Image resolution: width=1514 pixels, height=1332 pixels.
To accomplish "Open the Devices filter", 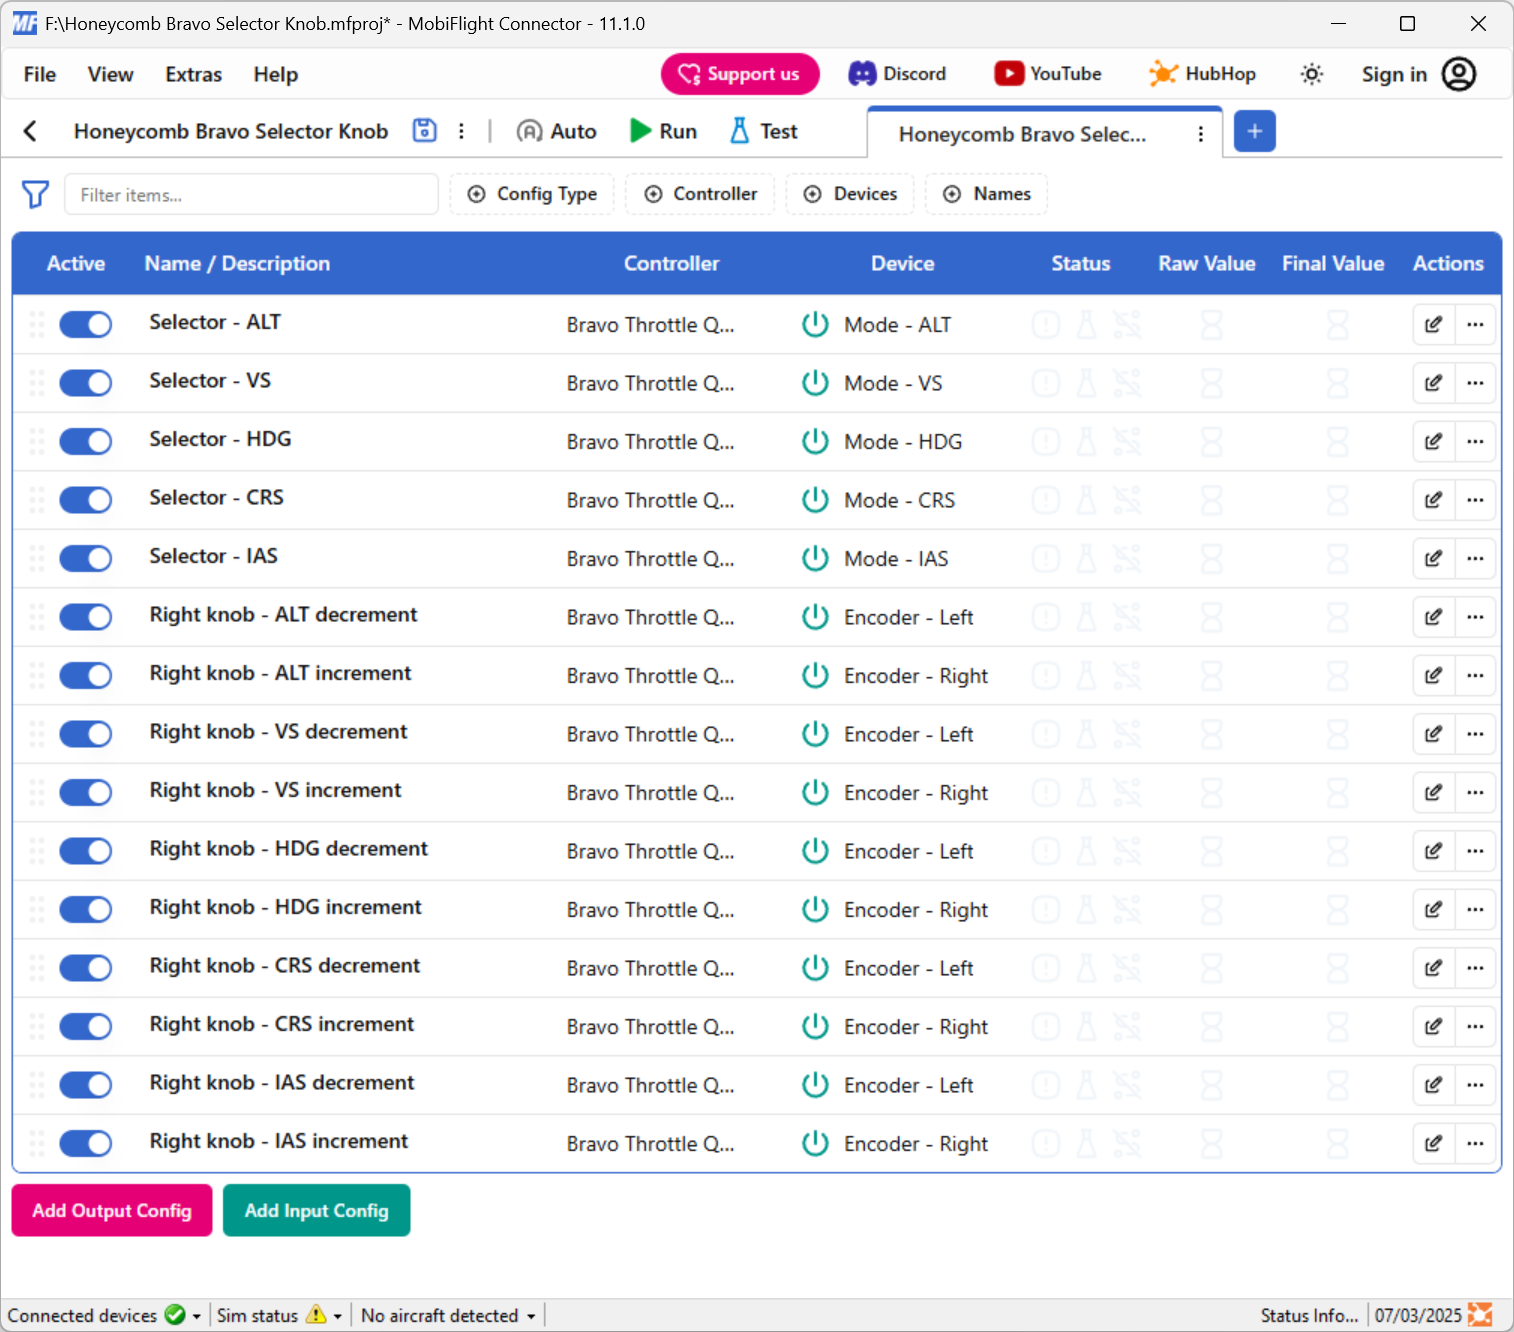I will (851, 194).
